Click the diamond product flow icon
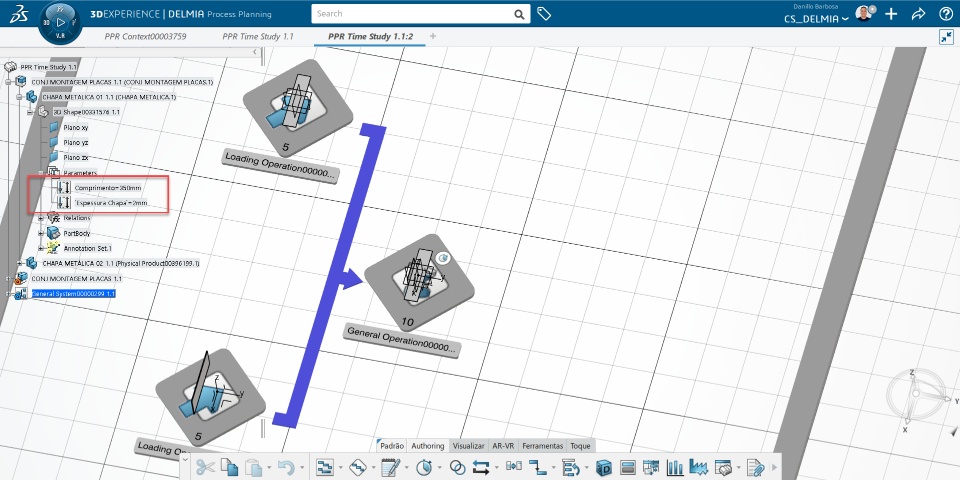The image size is (960, 480). click(358, 468)
